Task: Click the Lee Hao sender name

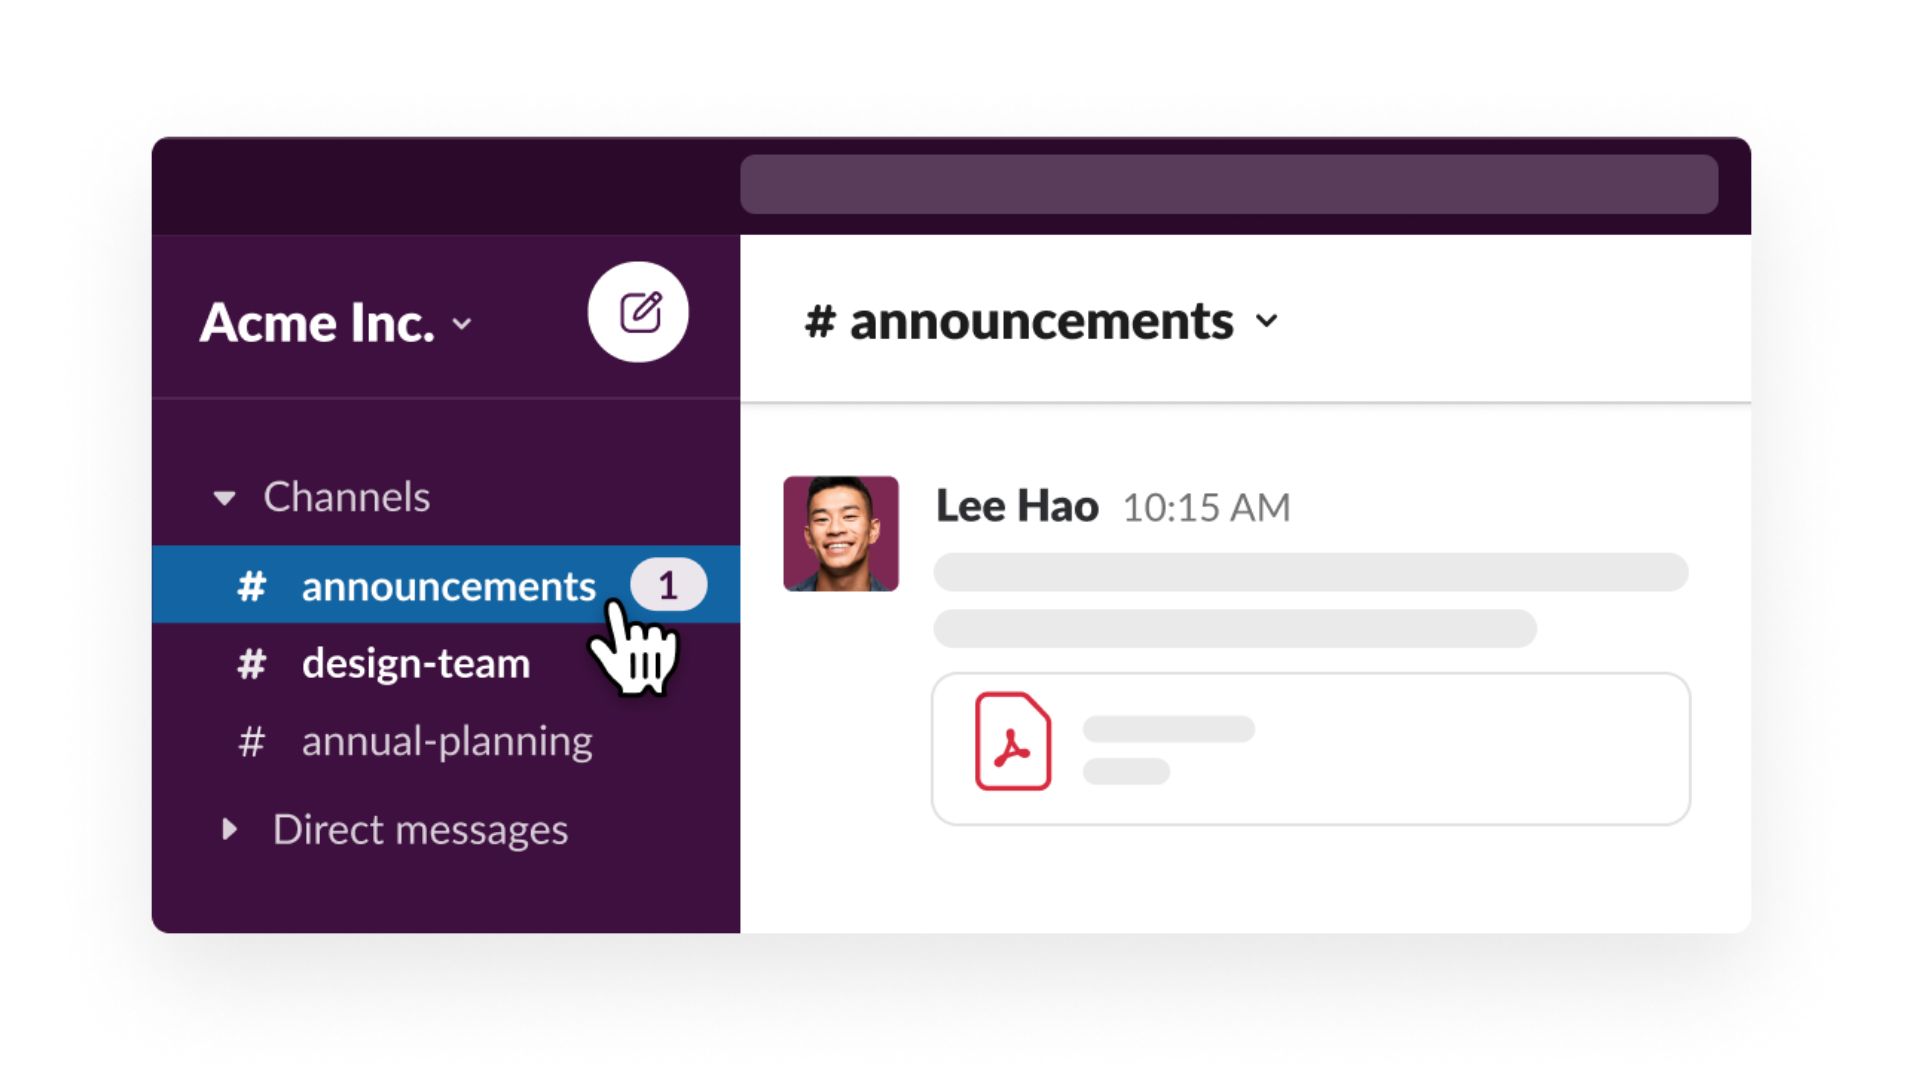Action: [1016, 506]
